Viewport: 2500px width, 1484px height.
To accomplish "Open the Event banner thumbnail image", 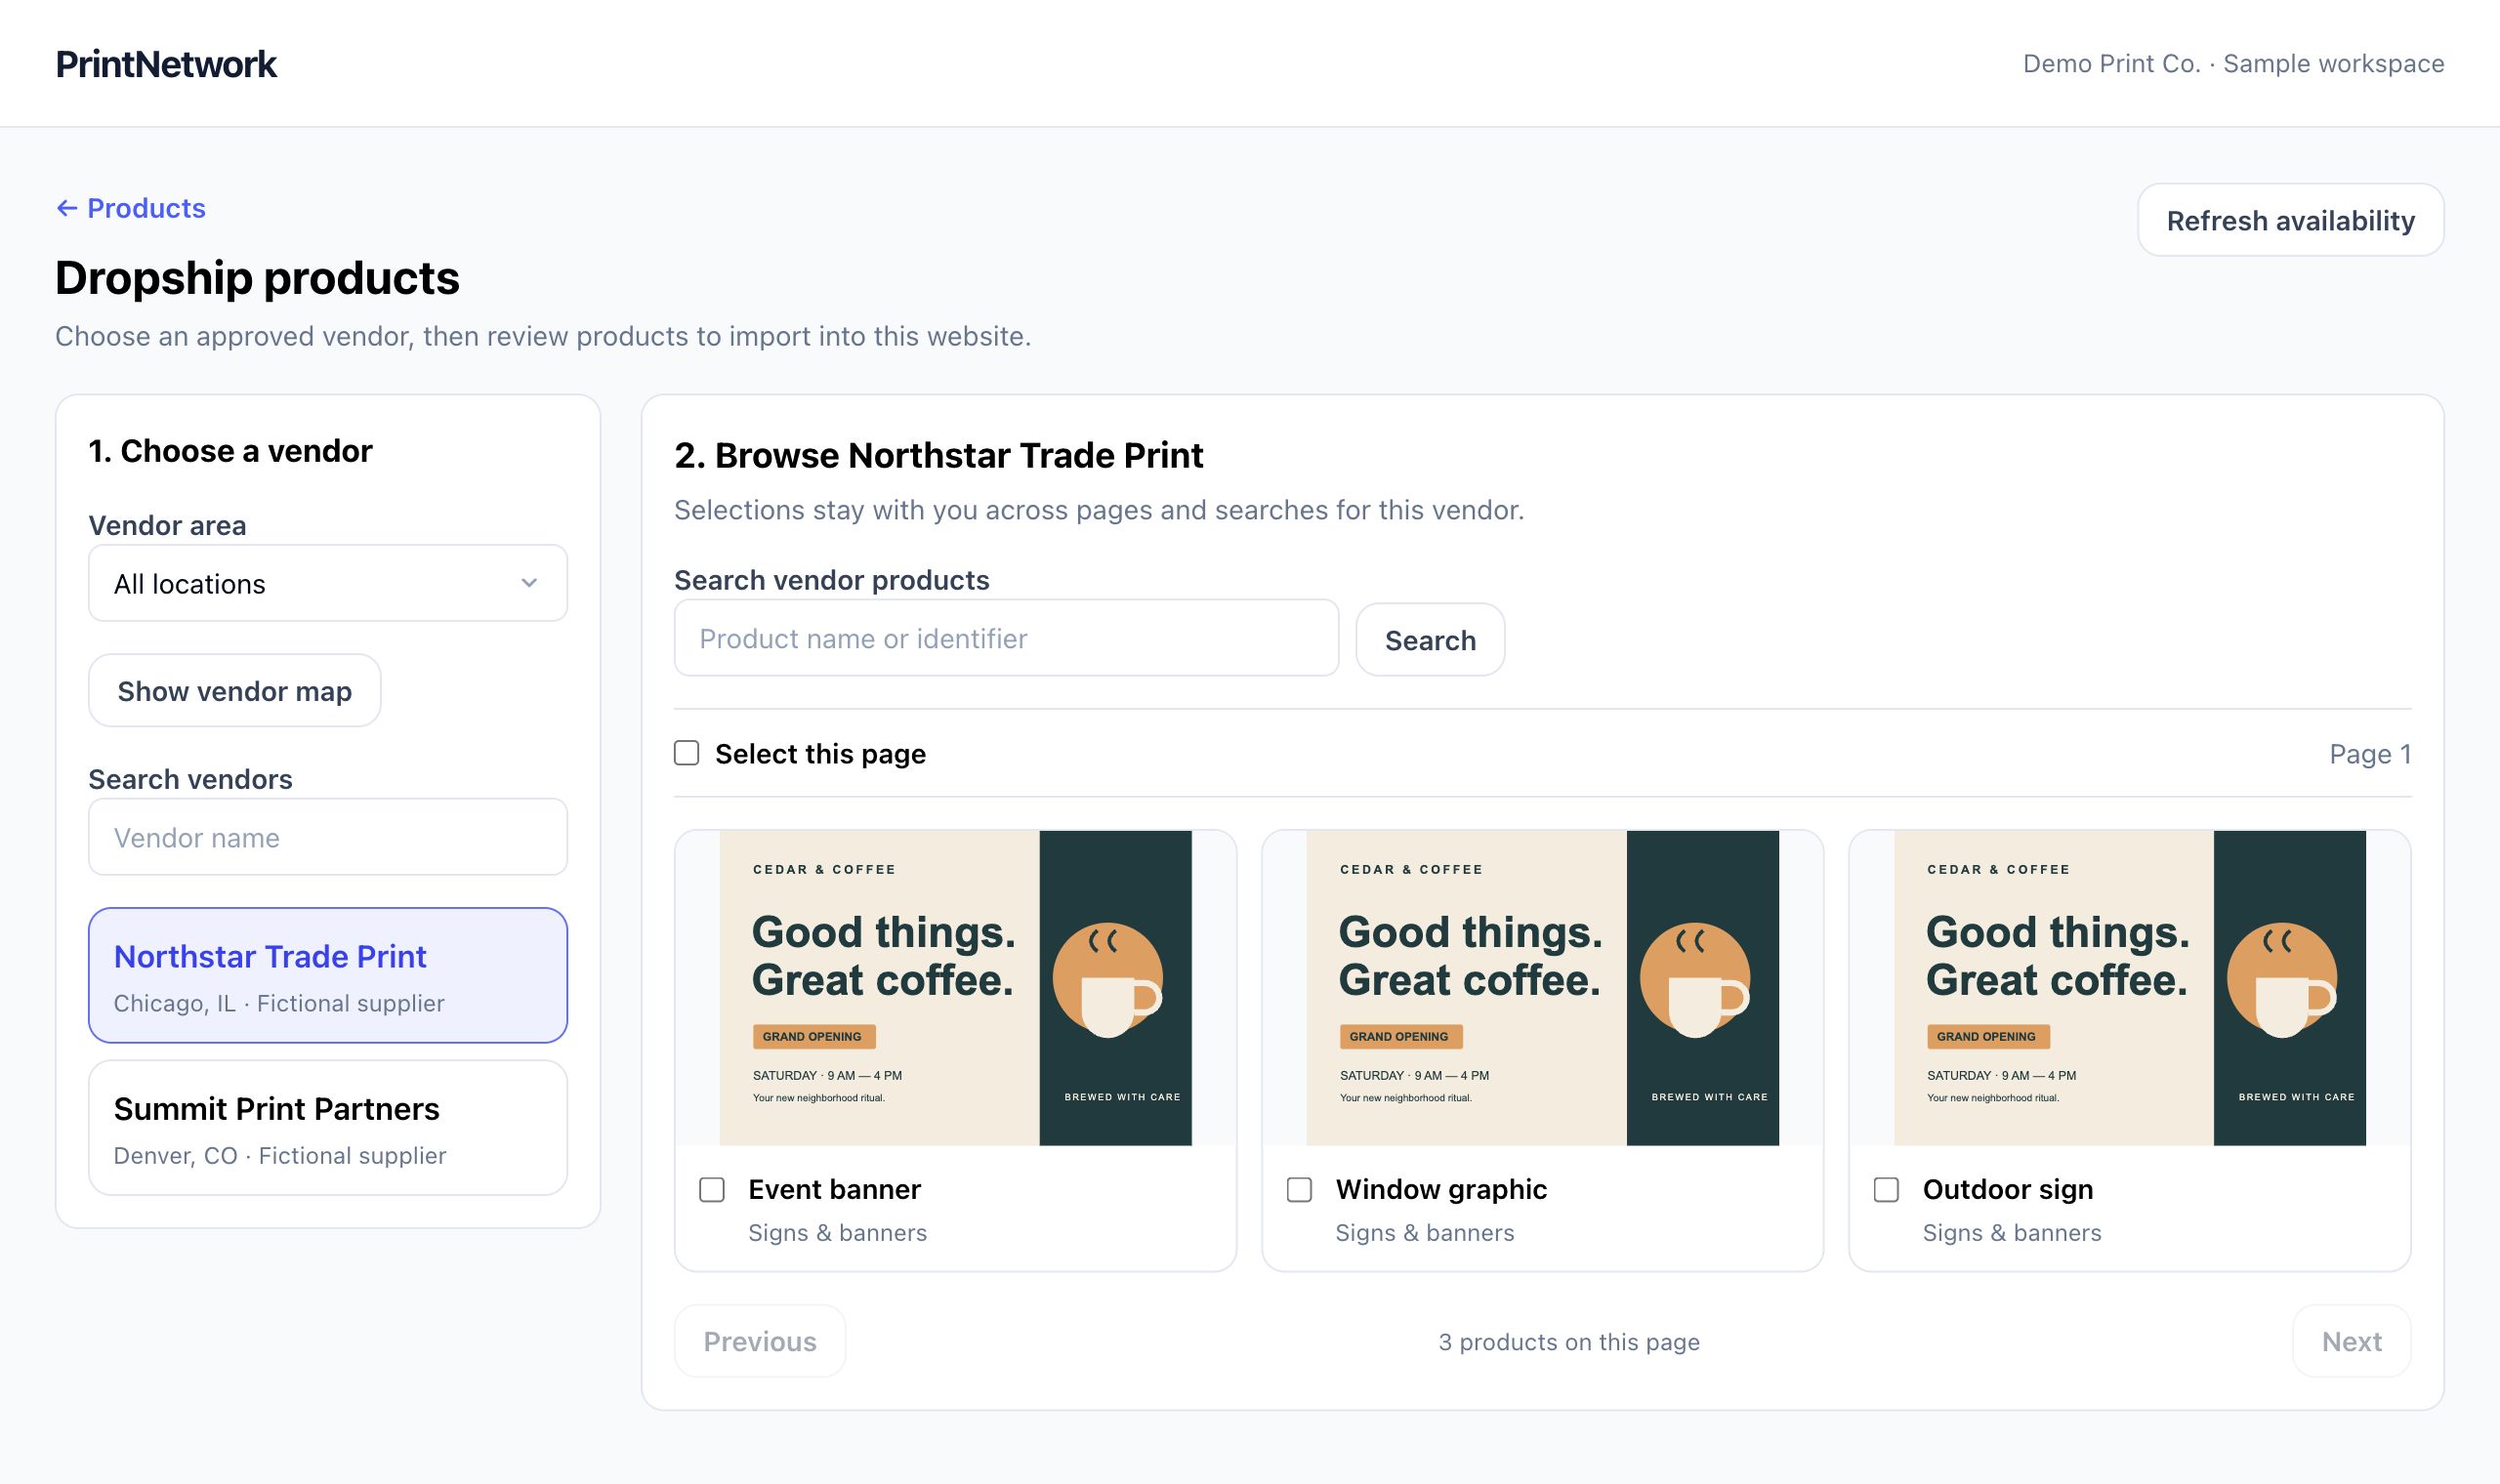I will pyautogui.click(x=955, y=988).
